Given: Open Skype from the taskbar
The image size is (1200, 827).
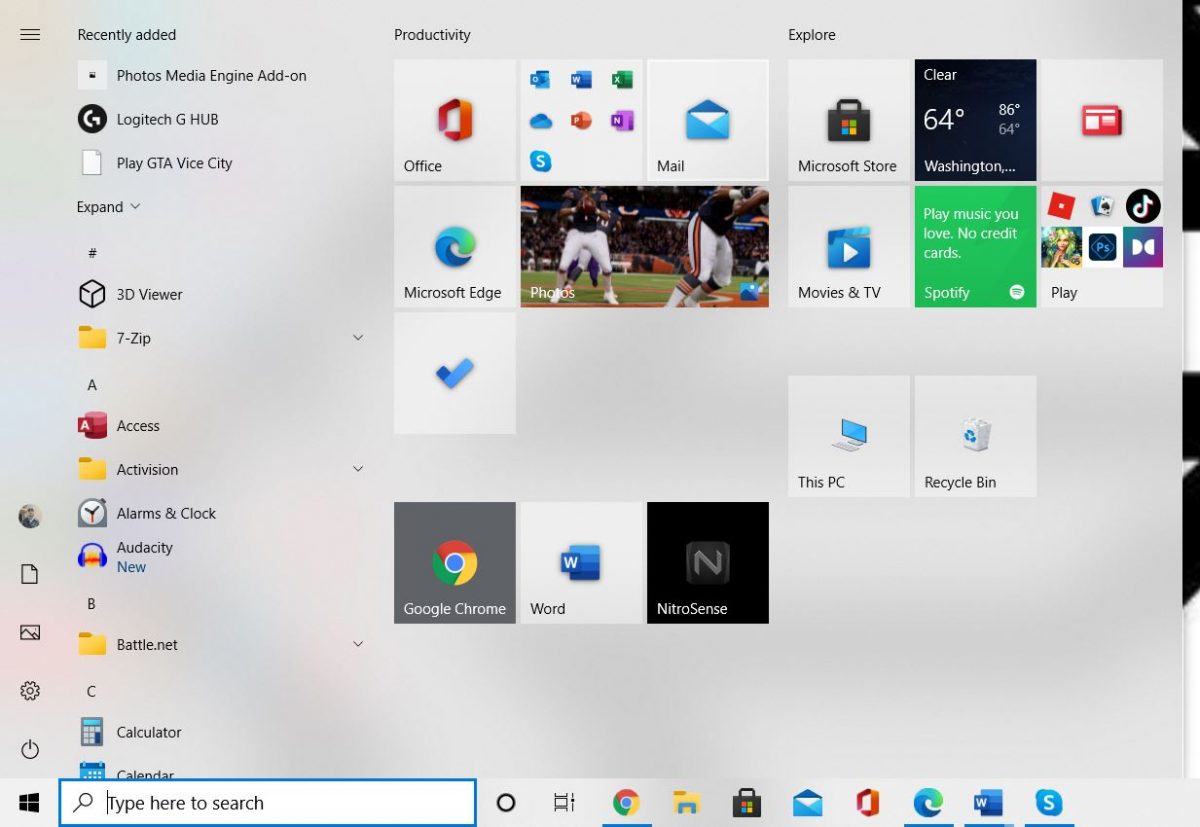Looking at the screenshot, I should 1048,803.
